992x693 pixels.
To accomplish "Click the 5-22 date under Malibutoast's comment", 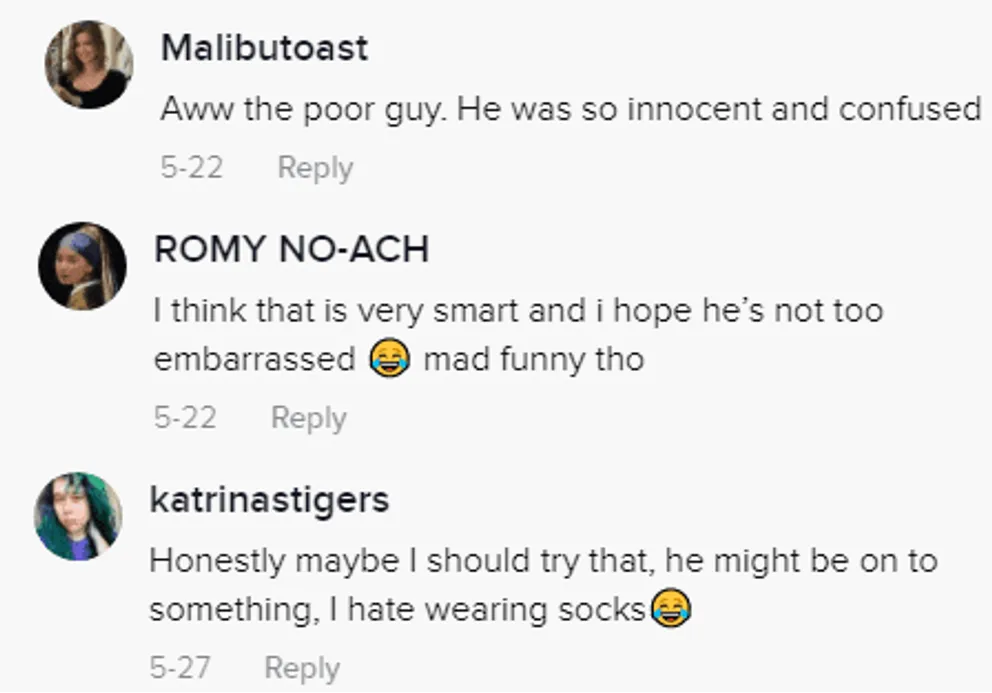I will [191, 168].
